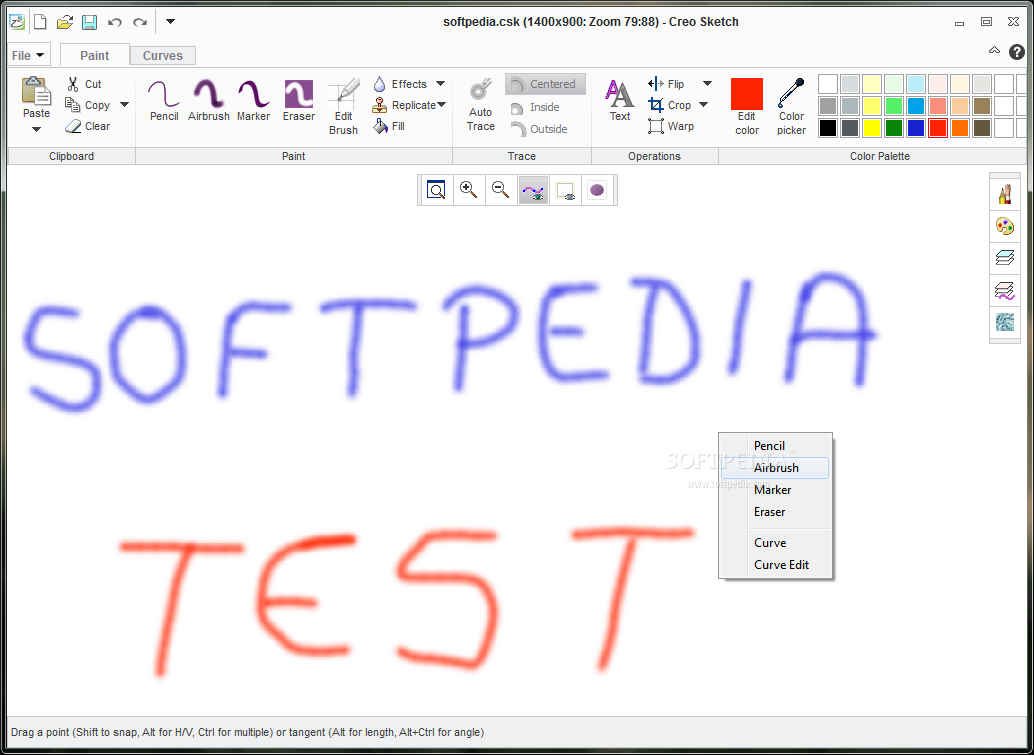Click the Save floppy disk icon

point(90,22)
